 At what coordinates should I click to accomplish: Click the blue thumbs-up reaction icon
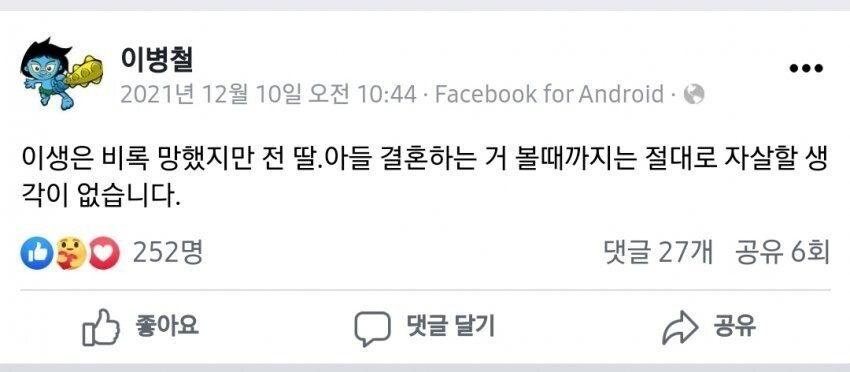pyautogui.click(x=37, y=253)
